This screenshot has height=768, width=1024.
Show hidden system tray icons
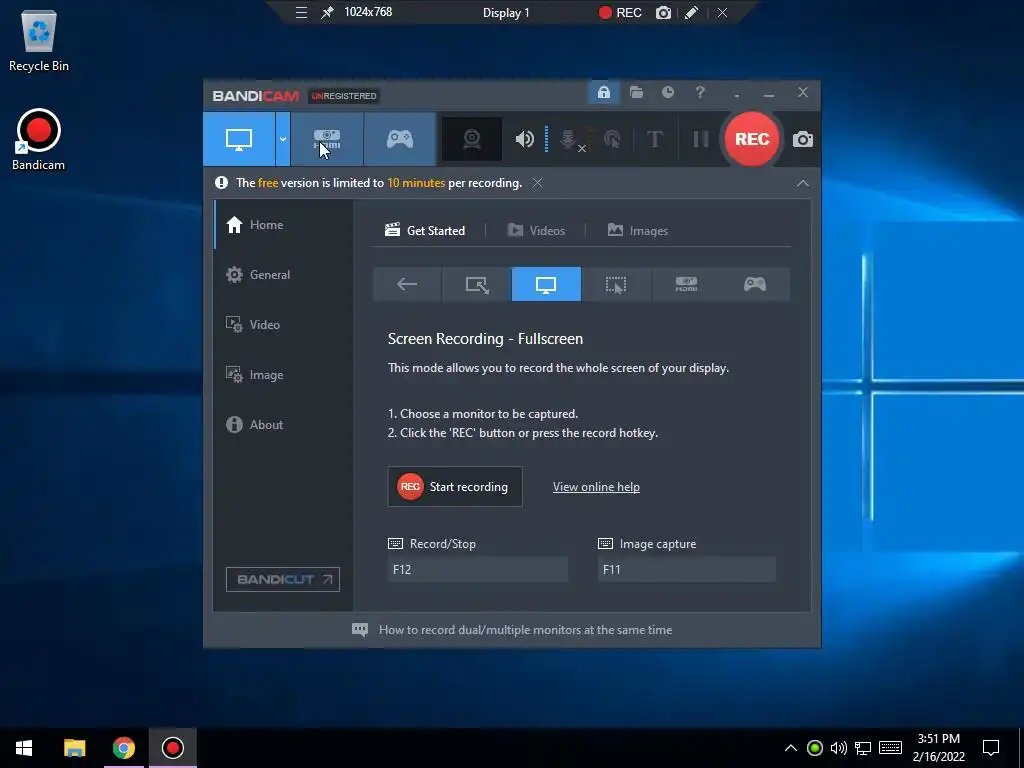coord(790,748)
